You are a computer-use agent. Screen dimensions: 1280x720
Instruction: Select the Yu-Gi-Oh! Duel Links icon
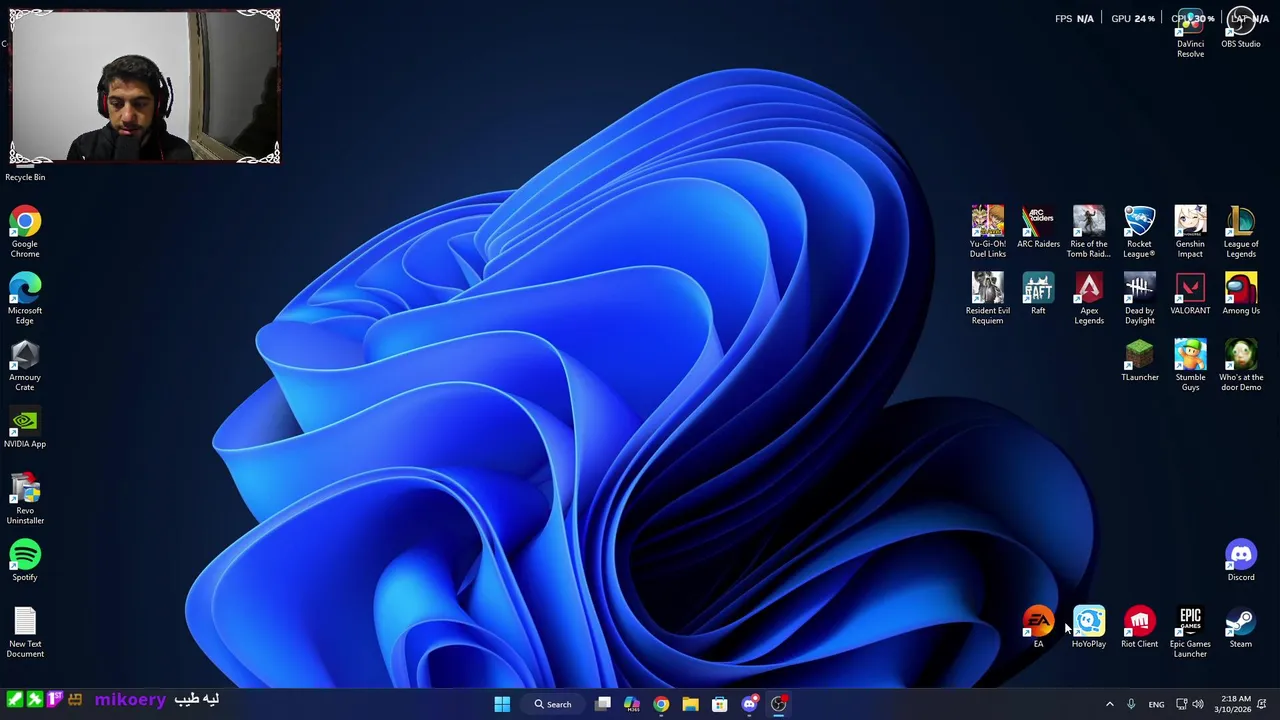click(987, 232)
